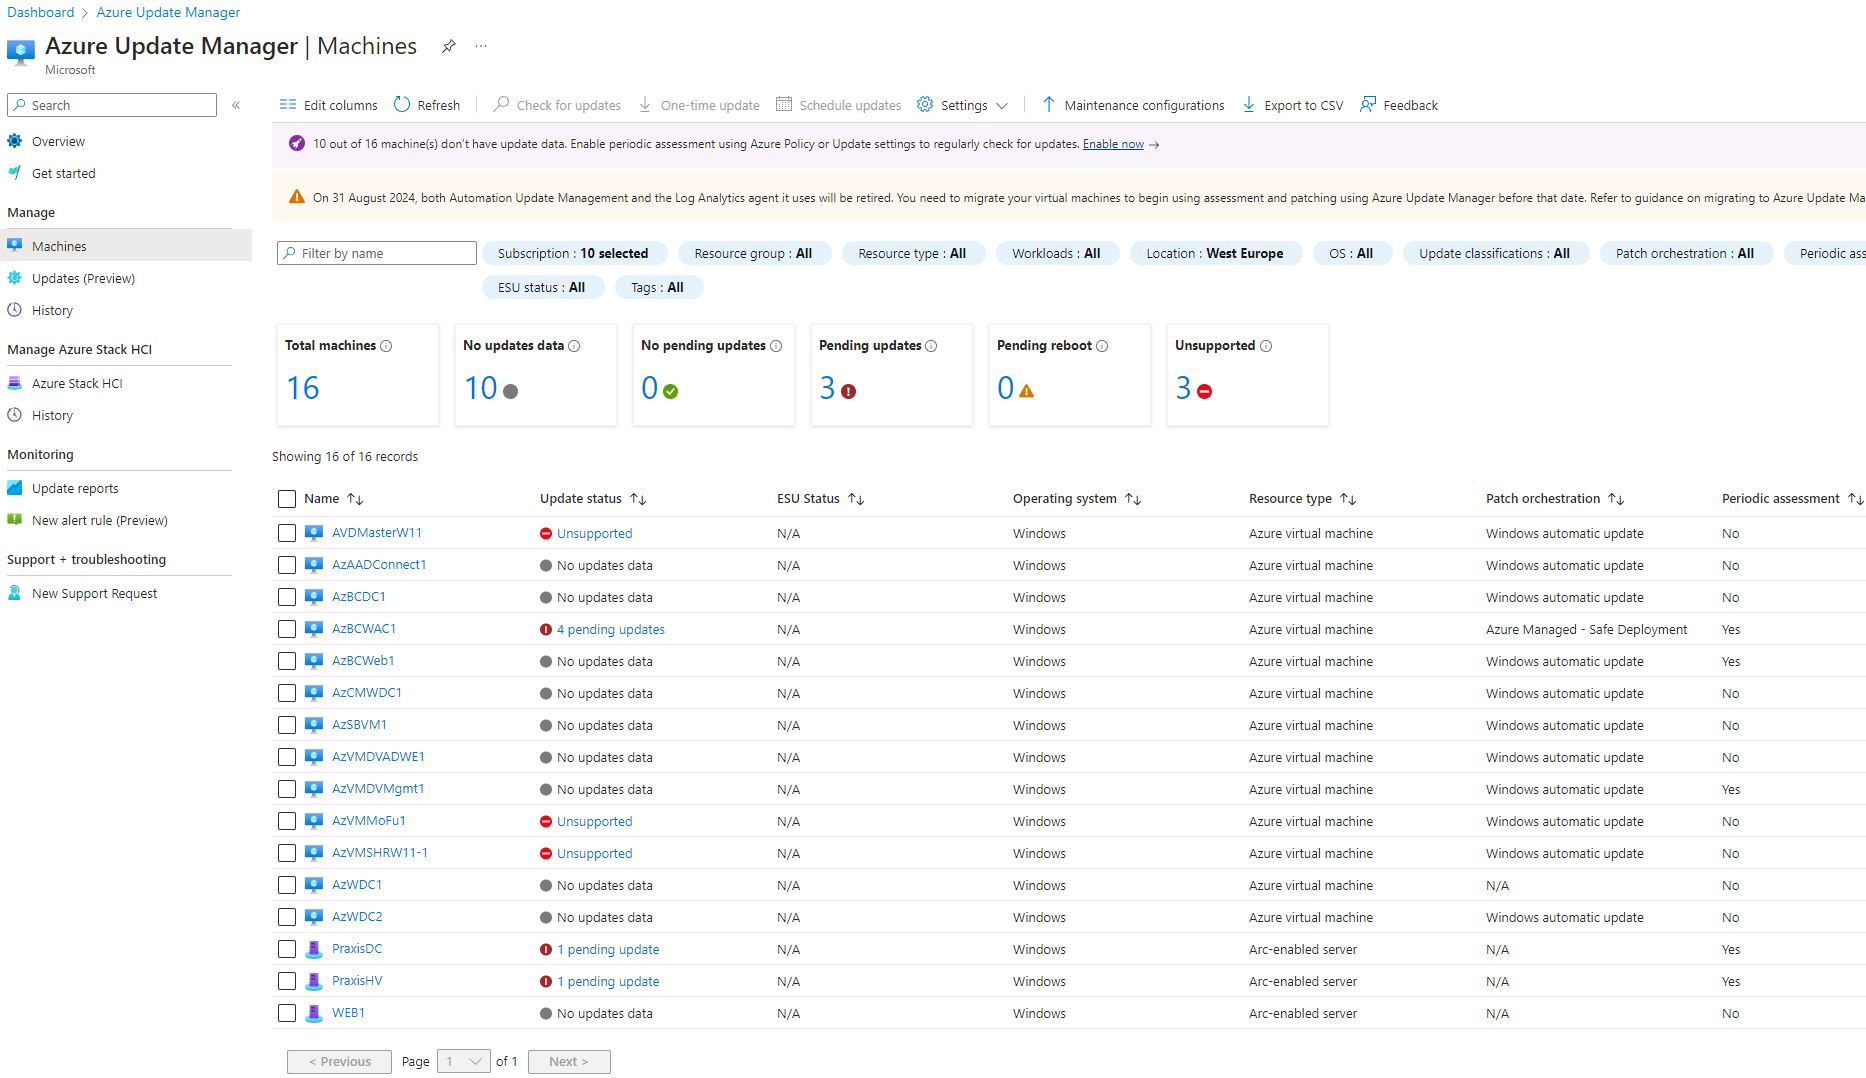Sort by Name column arrows
Viewport: 1866px width, 1078px height.
point(355,499)
